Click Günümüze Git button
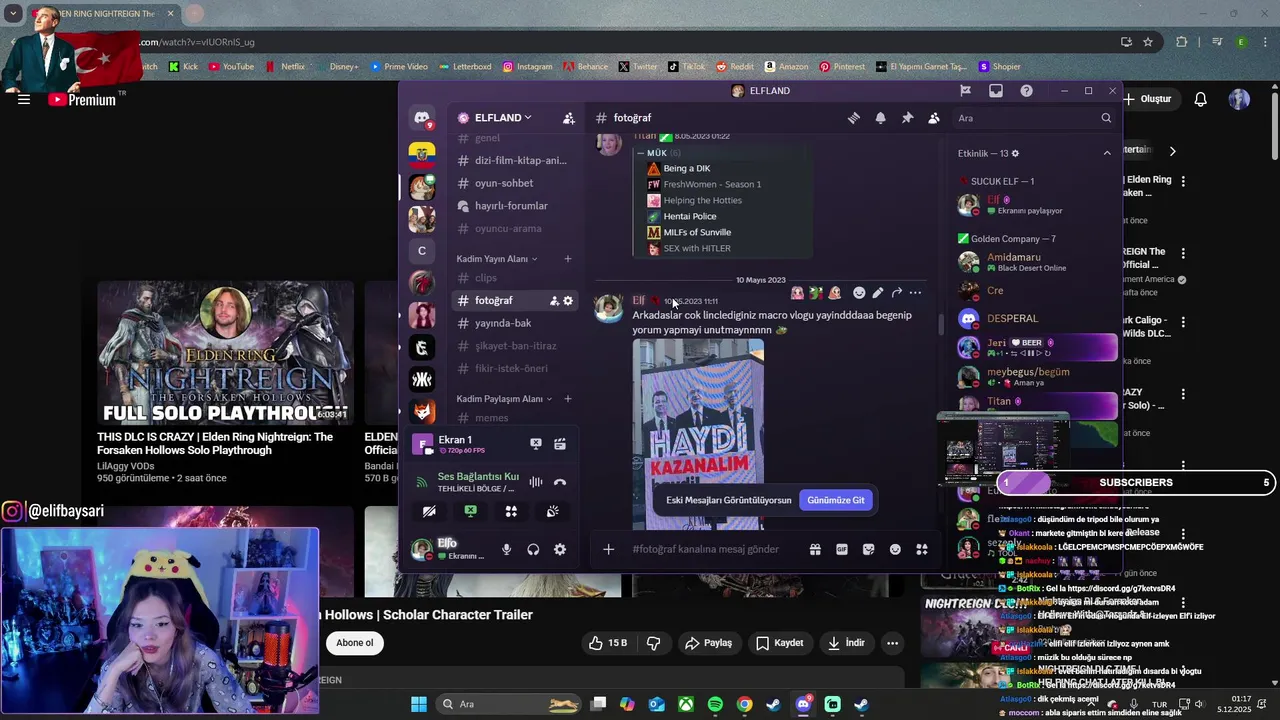The image size is (1280, 720). coord(836,500)
